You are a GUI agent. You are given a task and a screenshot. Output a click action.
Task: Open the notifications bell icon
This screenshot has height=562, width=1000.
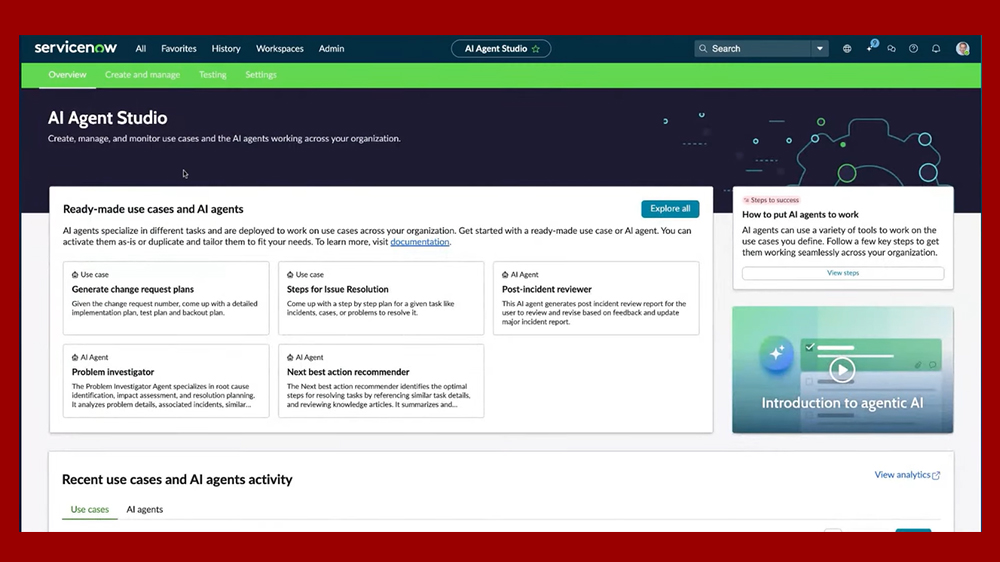coord(936,48)
